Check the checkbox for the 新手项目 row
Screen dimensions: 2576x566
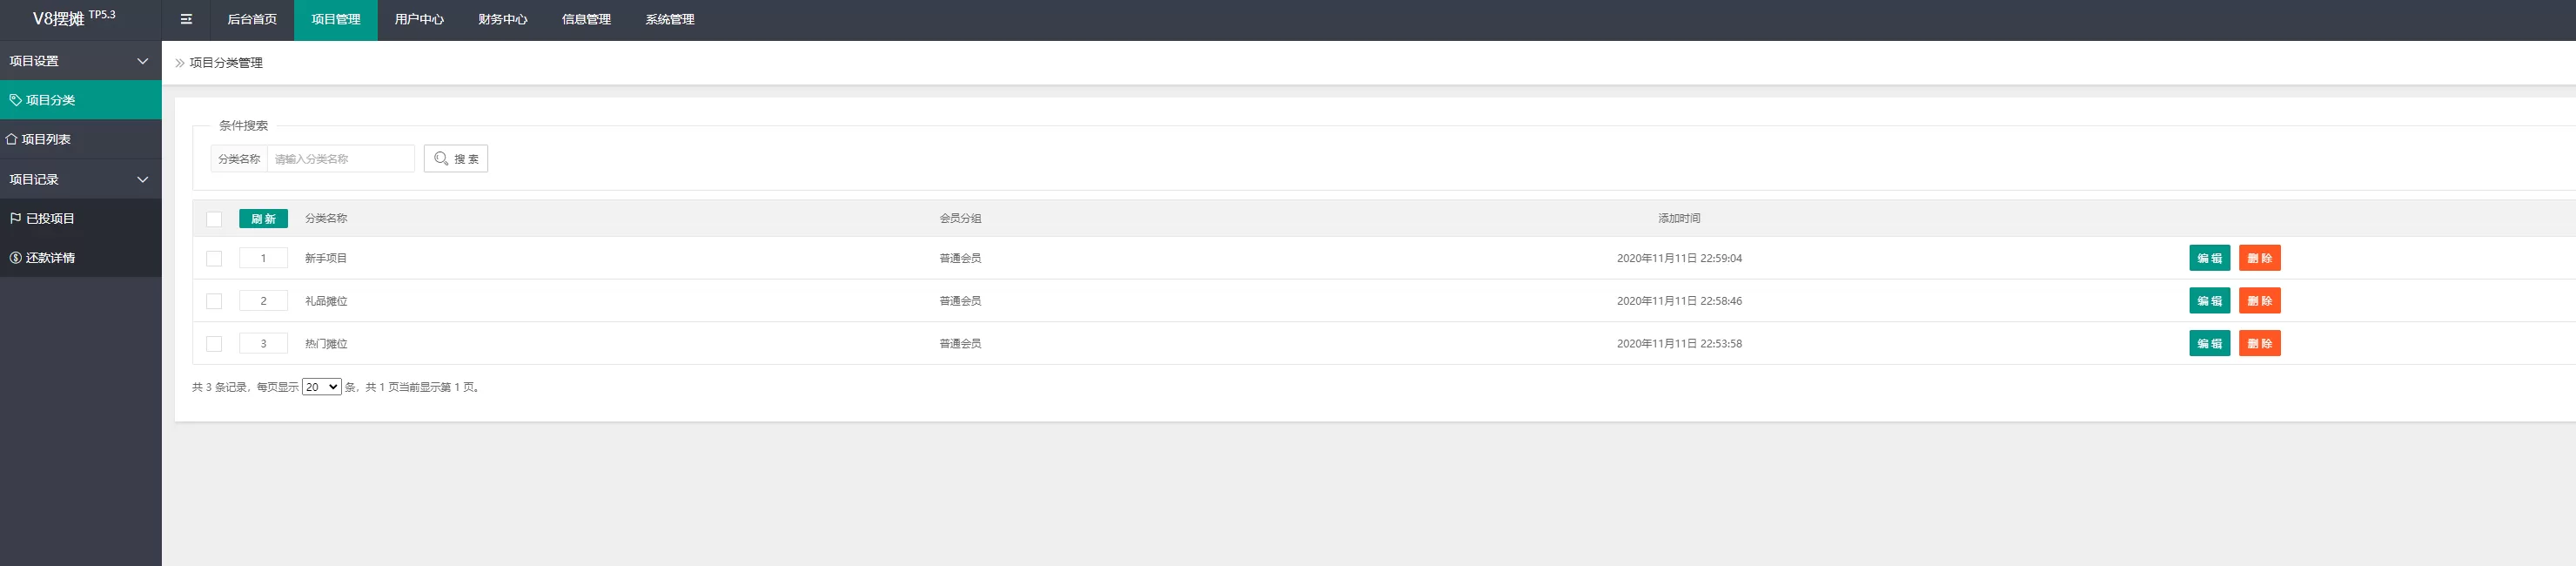[x=214, y=258]
